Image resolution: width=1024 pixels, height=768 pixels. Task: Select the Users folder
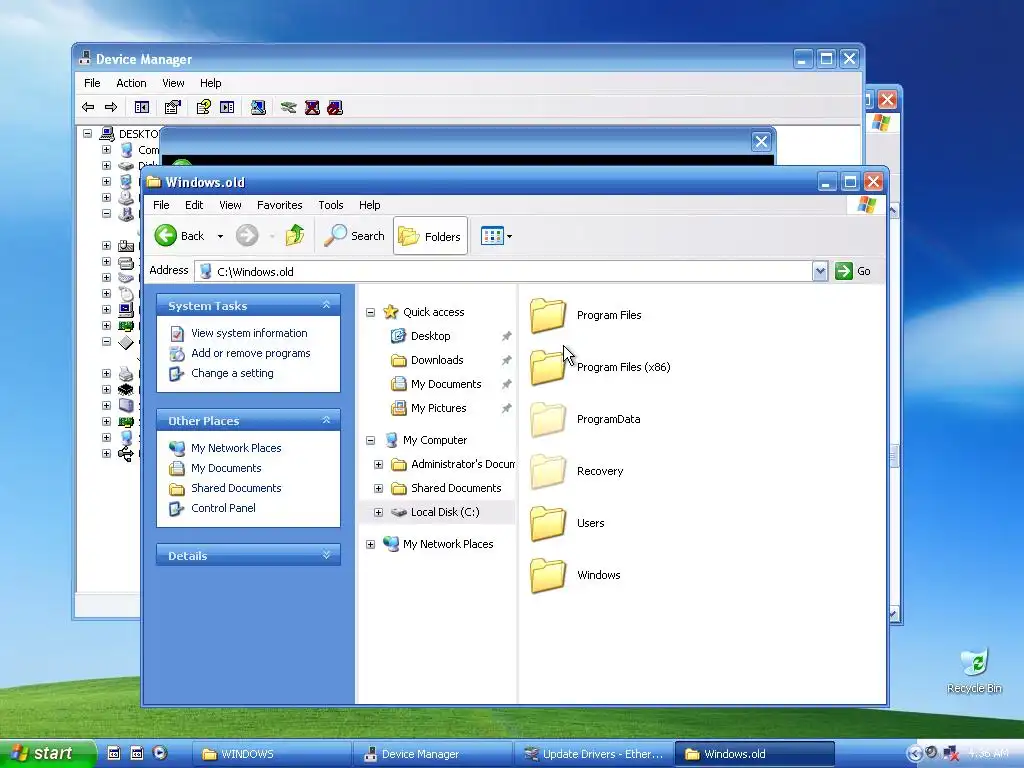[548, 523]
